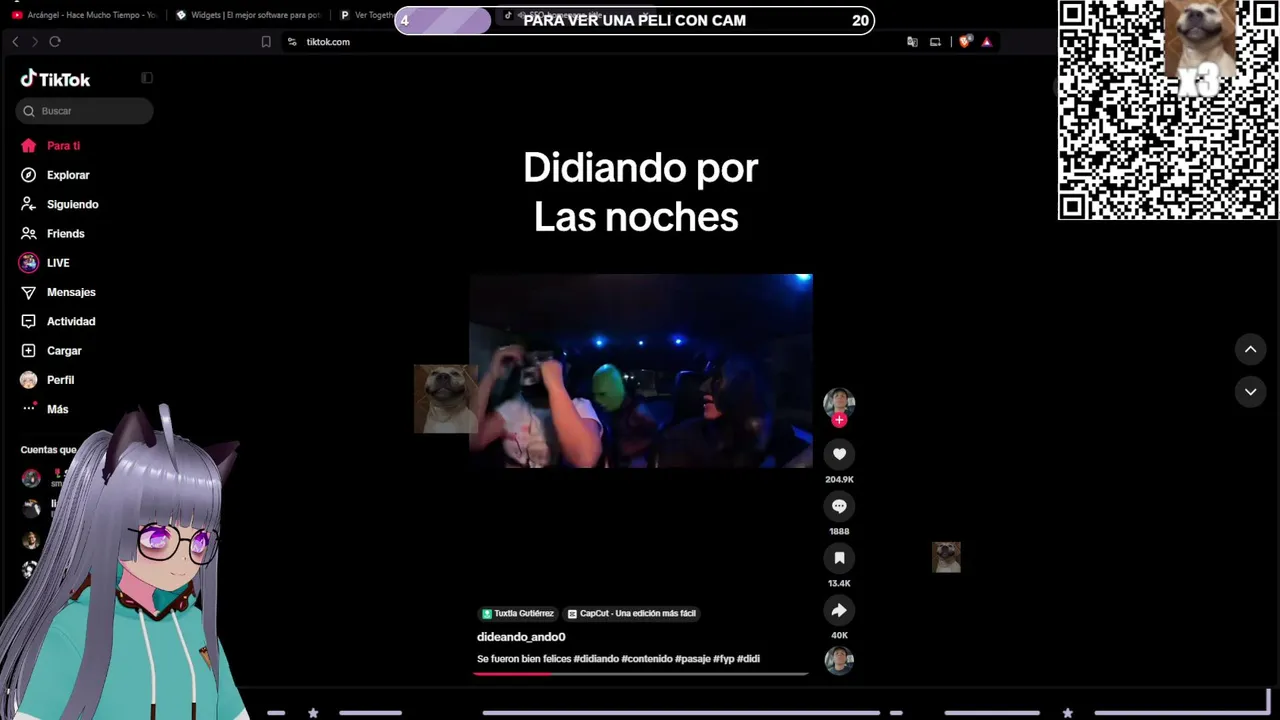Like the video with heart icon

coord(839,454)
